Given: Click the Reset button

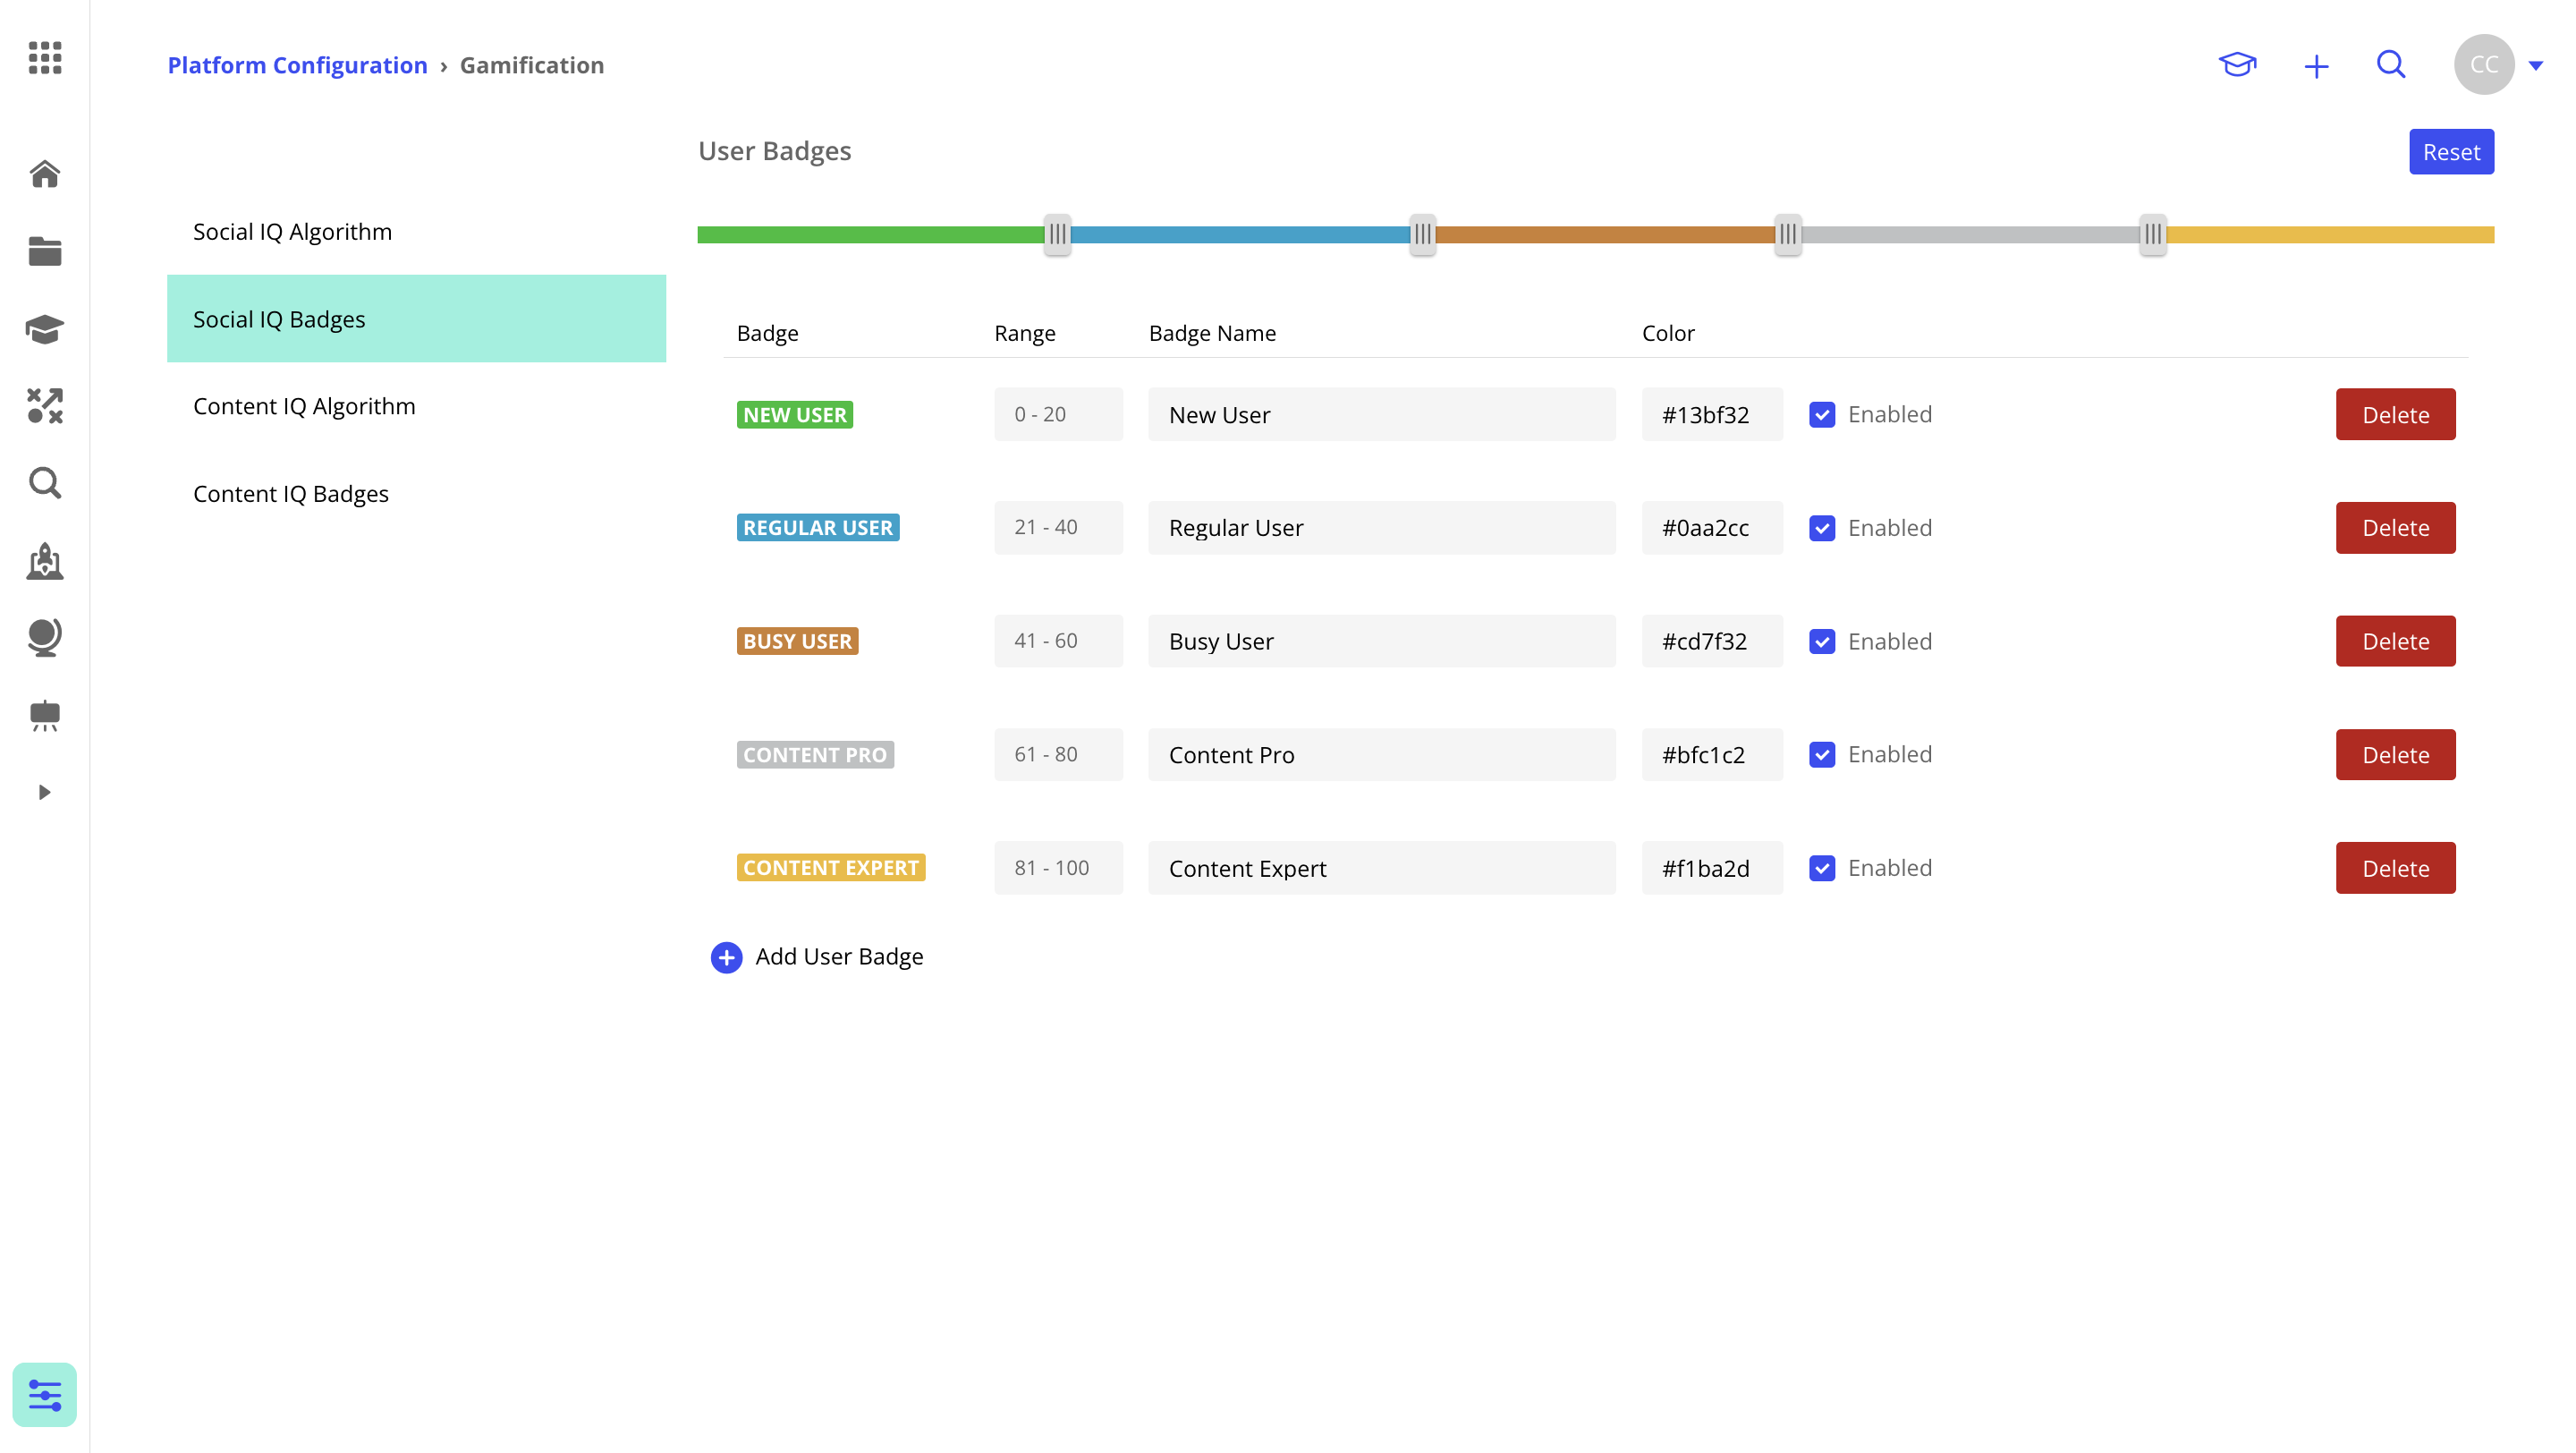Looking at the screenshot, I should pos(2451,152).
